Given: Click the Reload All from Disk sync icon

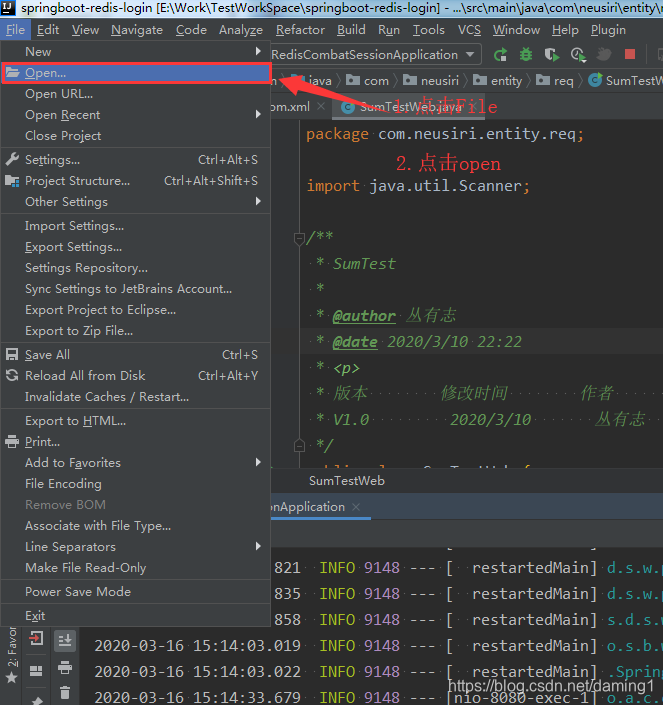Looking at the screenshot, I should pos(12,375).
